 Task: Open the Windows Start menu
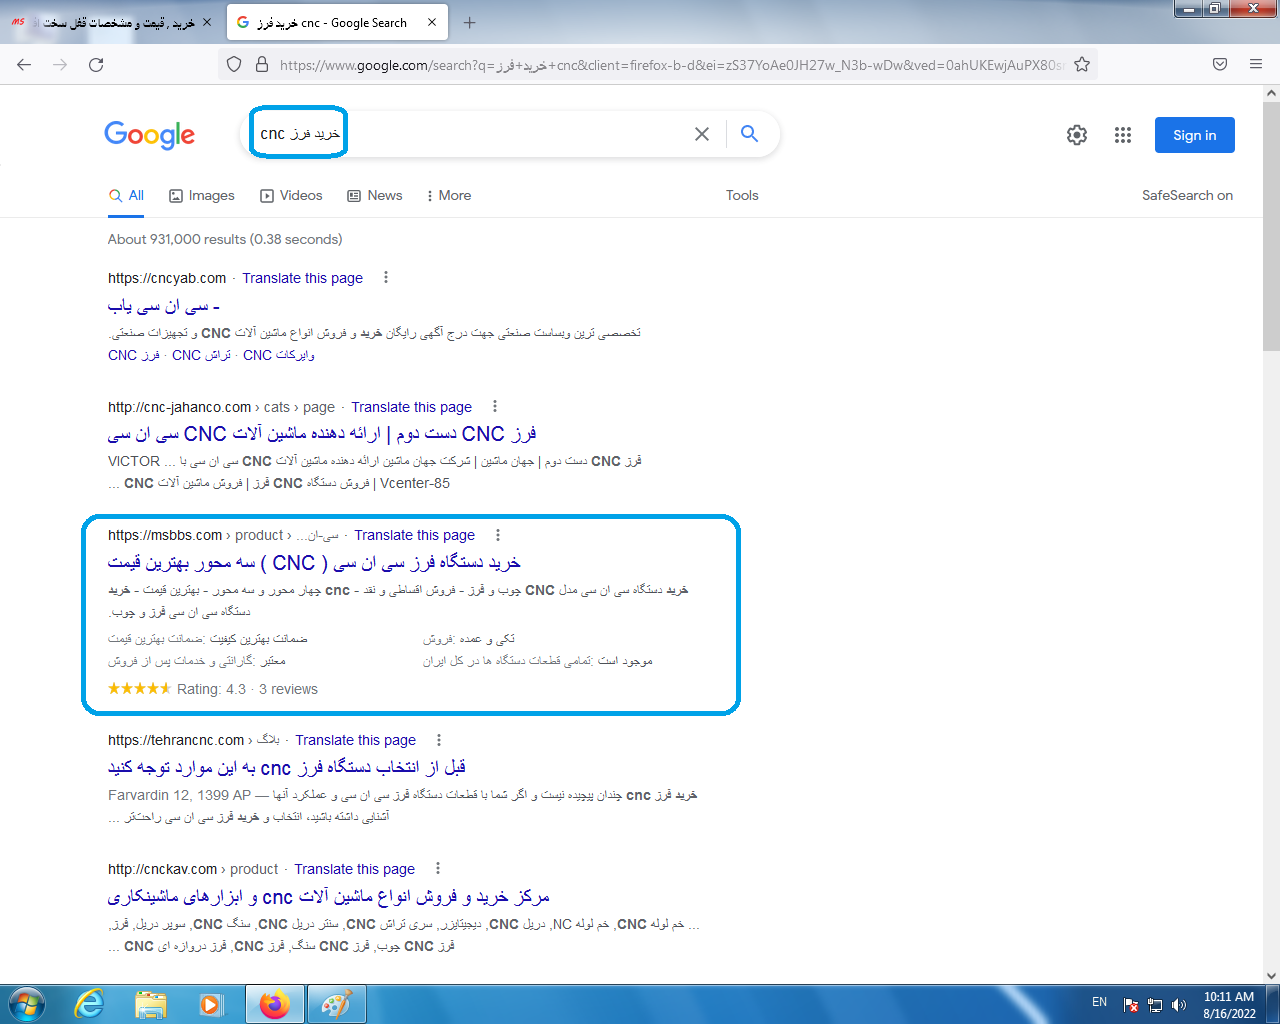27,1004
